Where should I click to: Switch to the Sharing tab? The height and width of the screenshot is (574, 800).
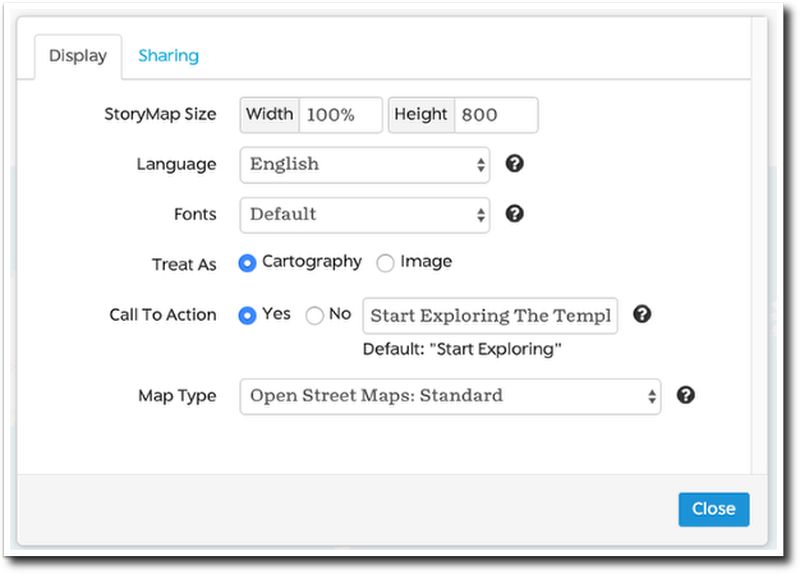pyautogui.click(x=168, y=56)
